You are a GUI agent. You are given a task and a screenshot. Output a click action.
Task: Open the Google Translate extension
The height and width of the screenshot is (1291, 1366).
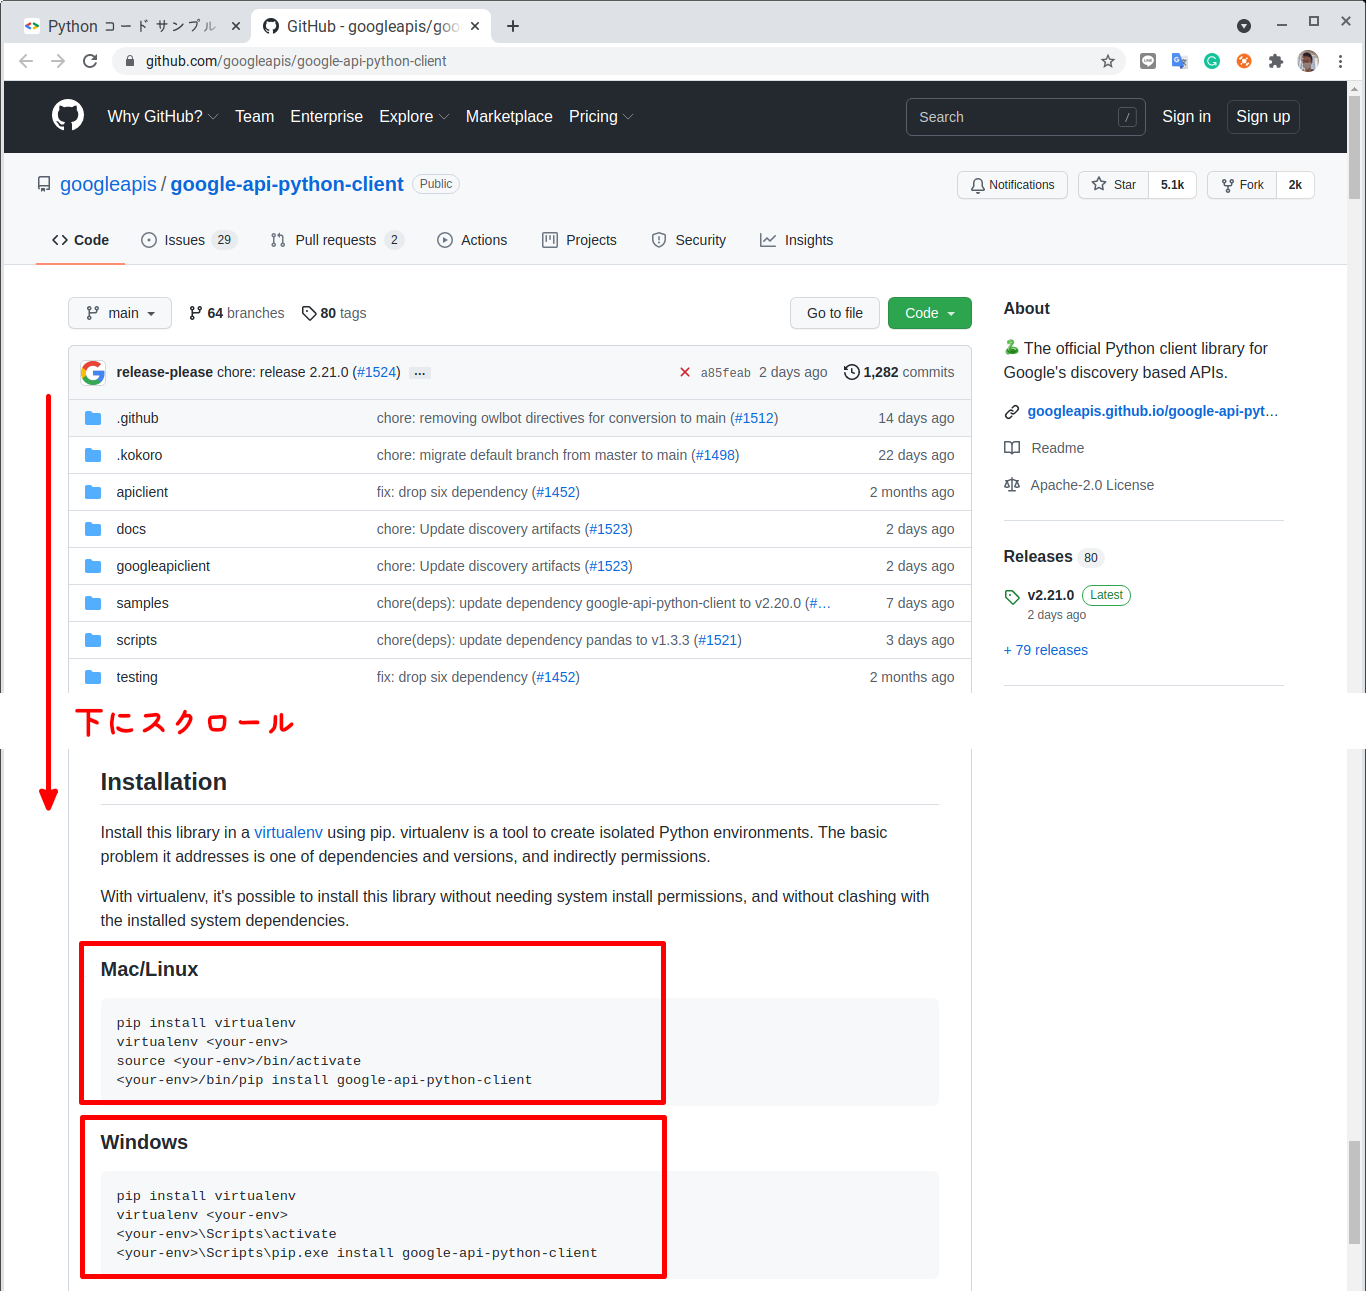click(x=1179, y=61)
